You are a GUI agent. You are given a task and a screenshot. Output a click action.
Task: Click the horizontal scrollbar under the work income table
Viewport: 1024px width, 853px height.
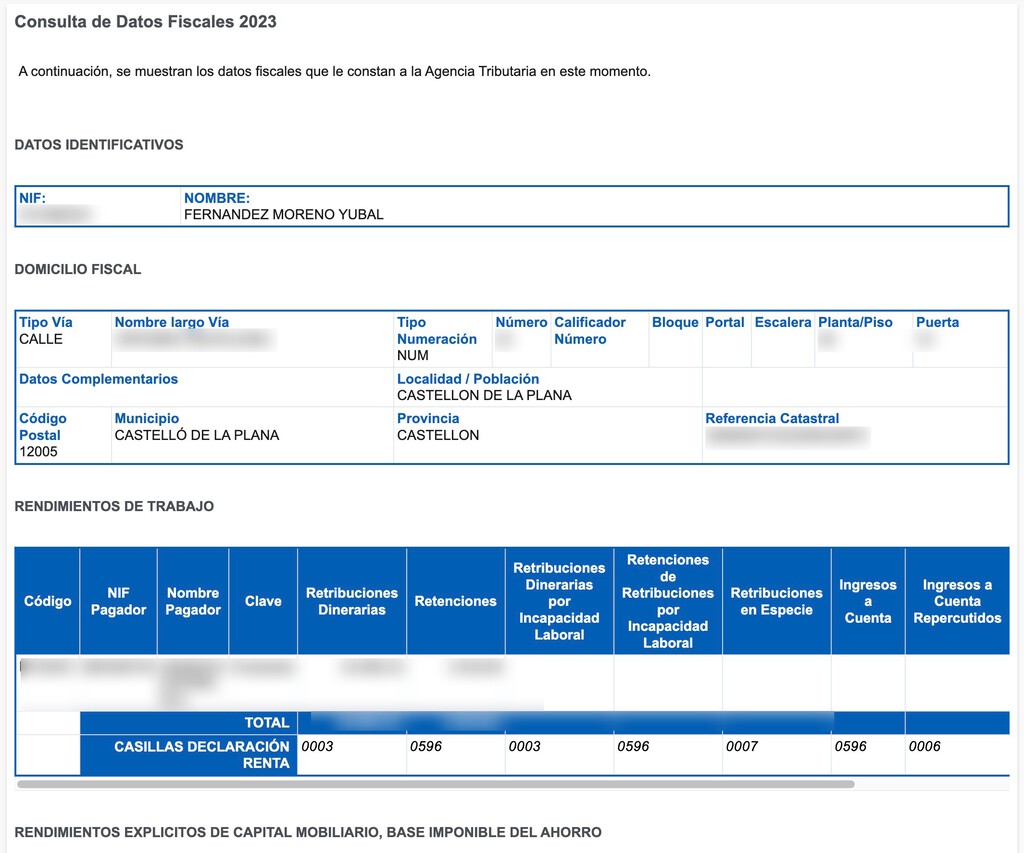(x=436, y=784)
